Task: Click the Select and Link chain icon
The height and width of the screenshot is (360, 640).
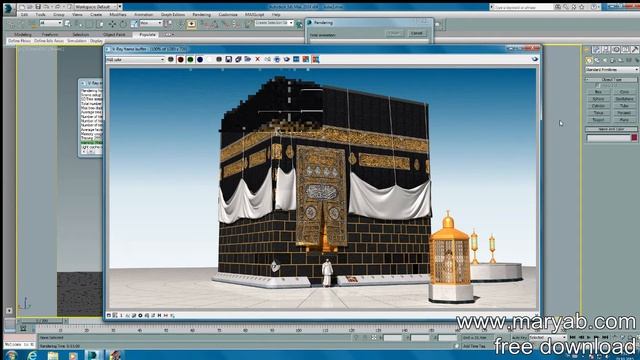Action: pyautogui.click(x=10, y=24)
